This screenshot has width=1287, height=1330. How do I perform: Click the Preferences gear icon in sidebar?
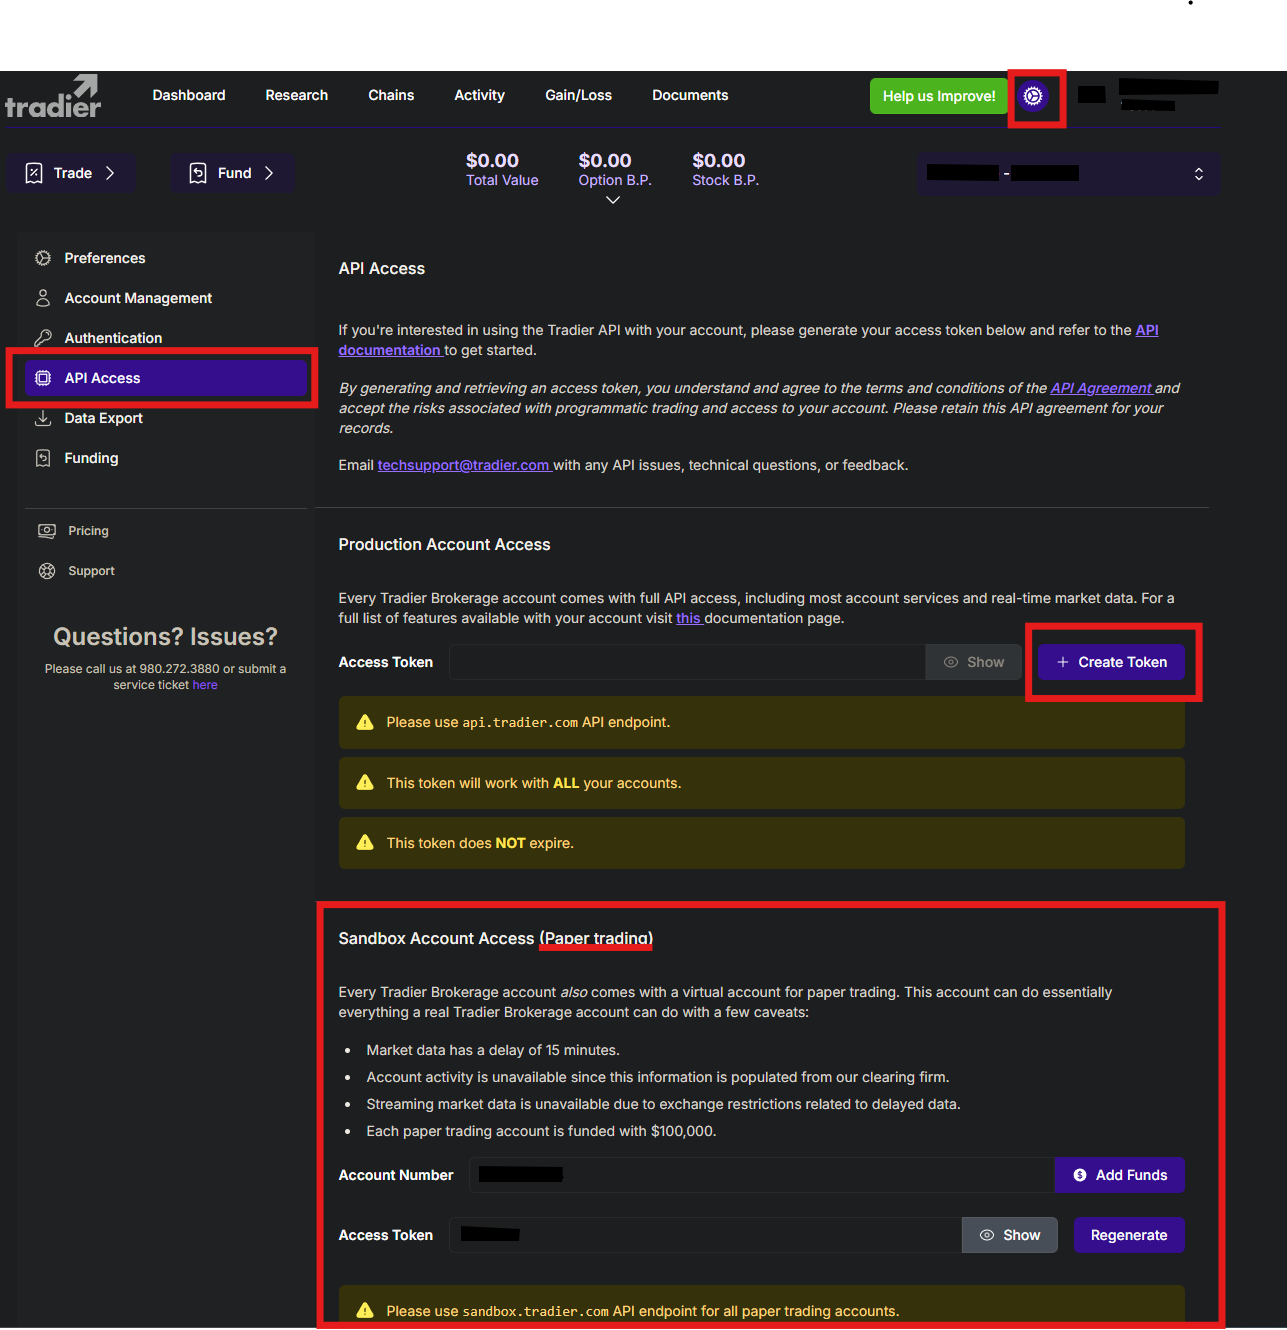[43, 258]
